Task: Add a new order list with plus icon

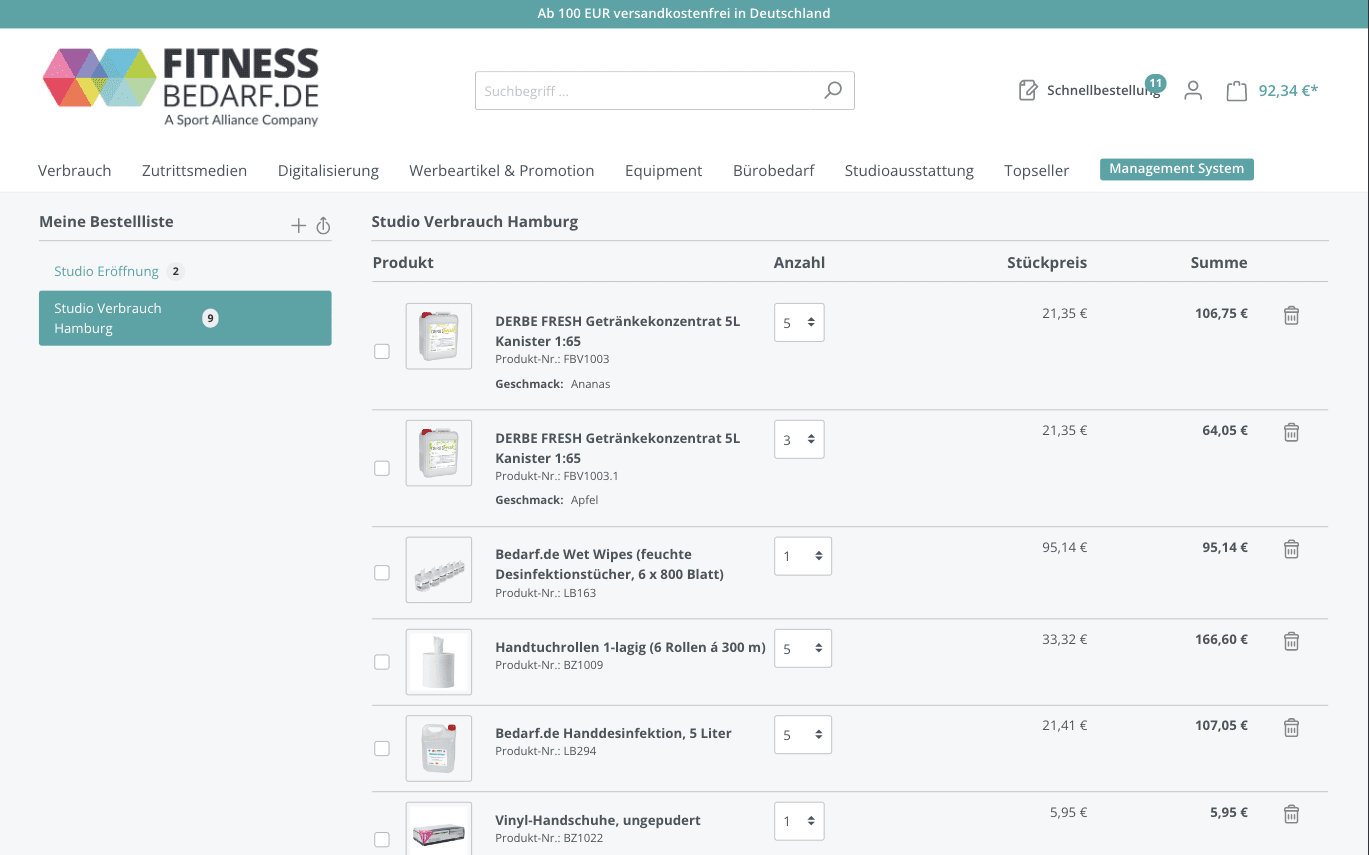Action: point(298,226)
